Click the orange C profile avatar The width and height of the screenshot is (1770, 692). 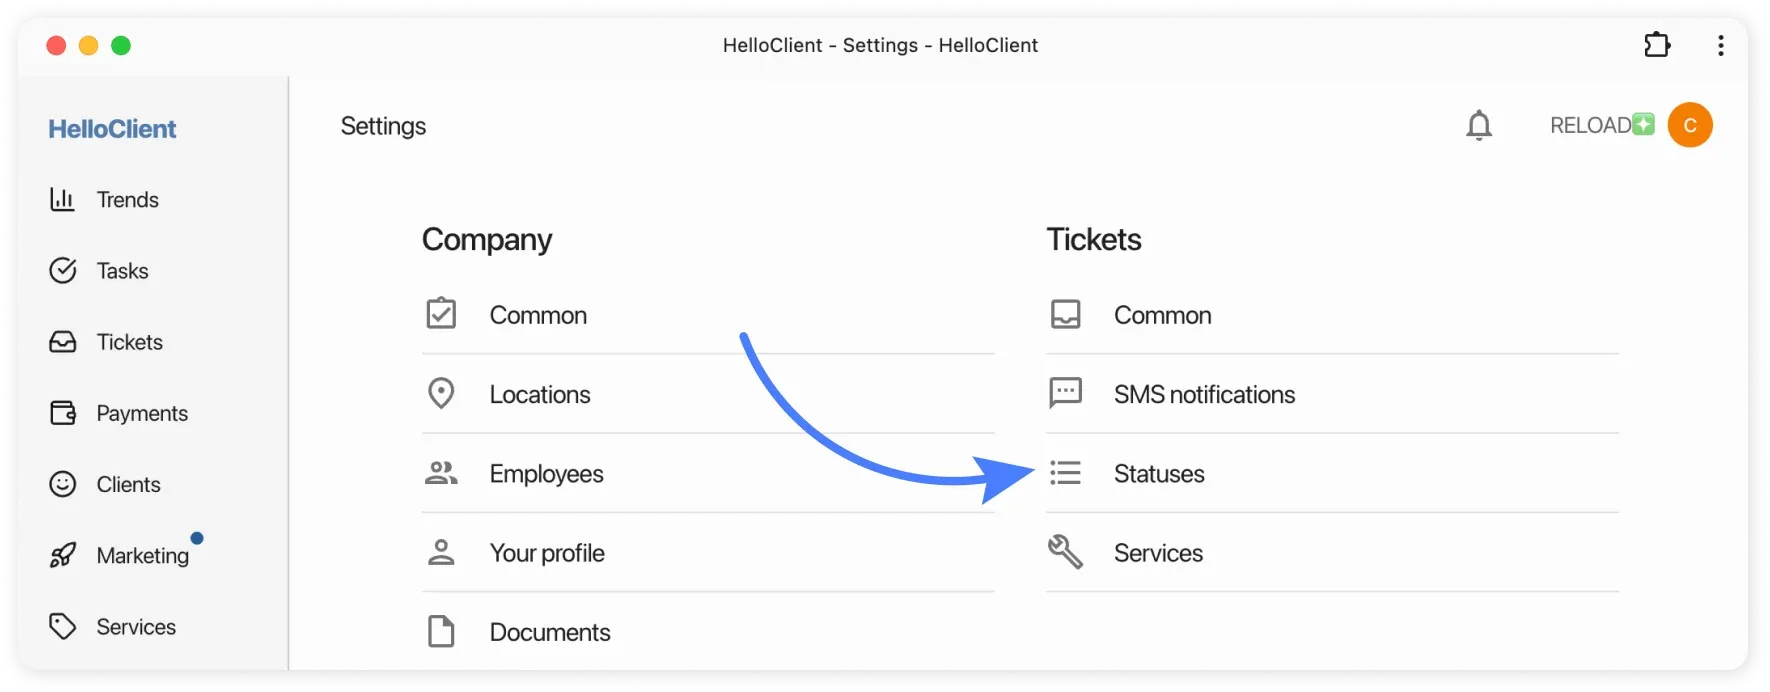click(x=1691, y=125)
